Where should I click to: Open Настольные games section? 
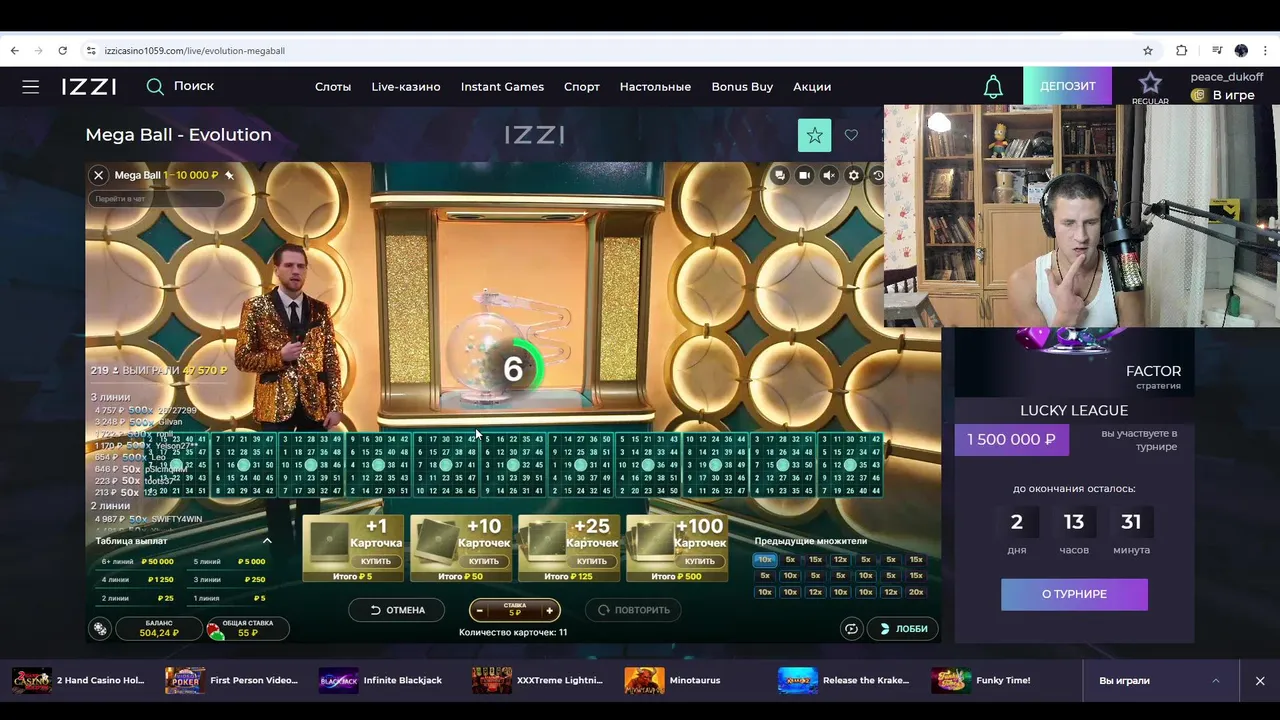coord(655,87)
